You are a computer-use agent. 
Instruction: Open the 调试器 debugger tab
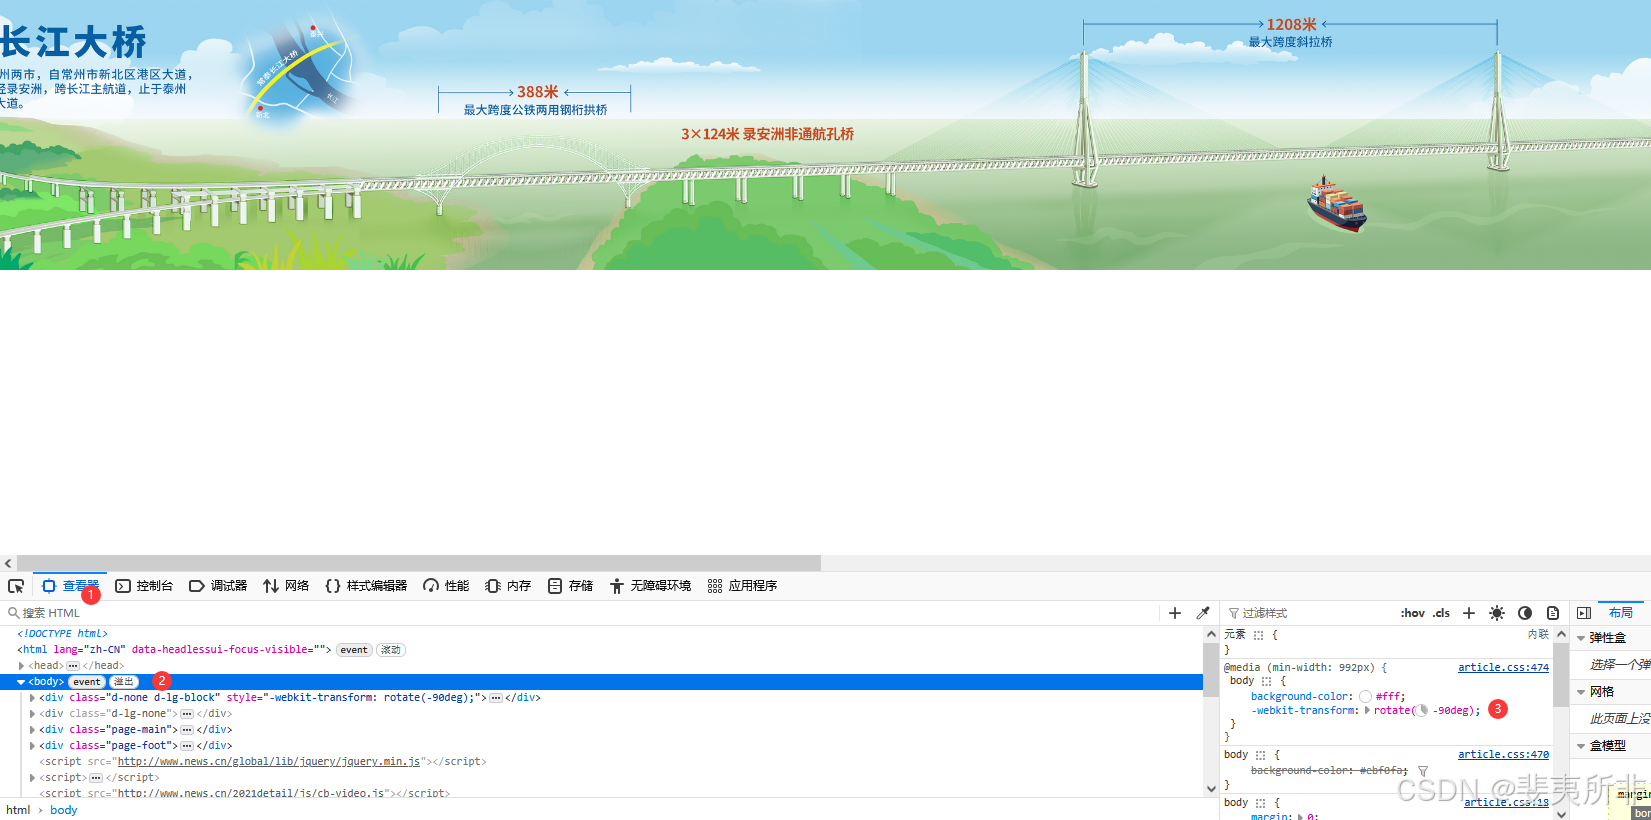[218, 586]
